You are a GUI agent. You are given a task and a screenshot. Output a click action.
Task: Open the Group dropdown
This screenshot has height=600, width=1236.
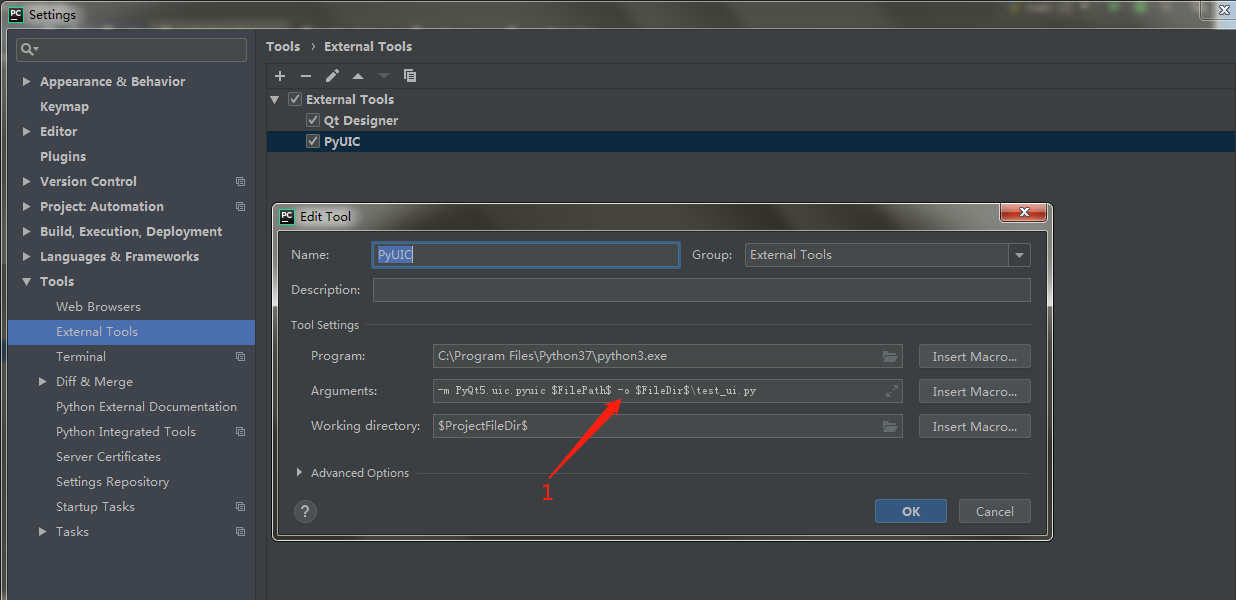(1019, 255)
